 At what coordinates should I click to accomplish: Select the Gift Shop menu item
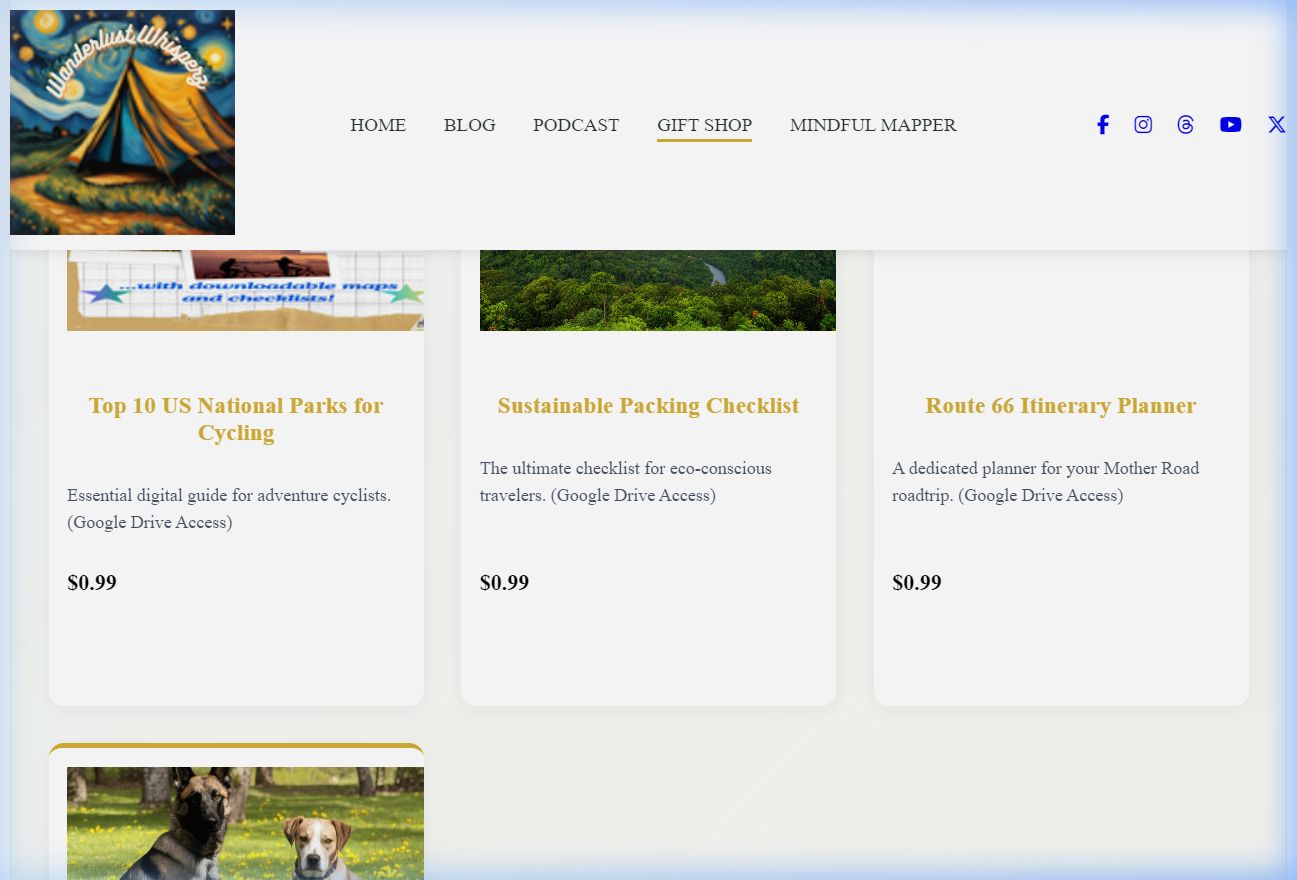point(704,125)
